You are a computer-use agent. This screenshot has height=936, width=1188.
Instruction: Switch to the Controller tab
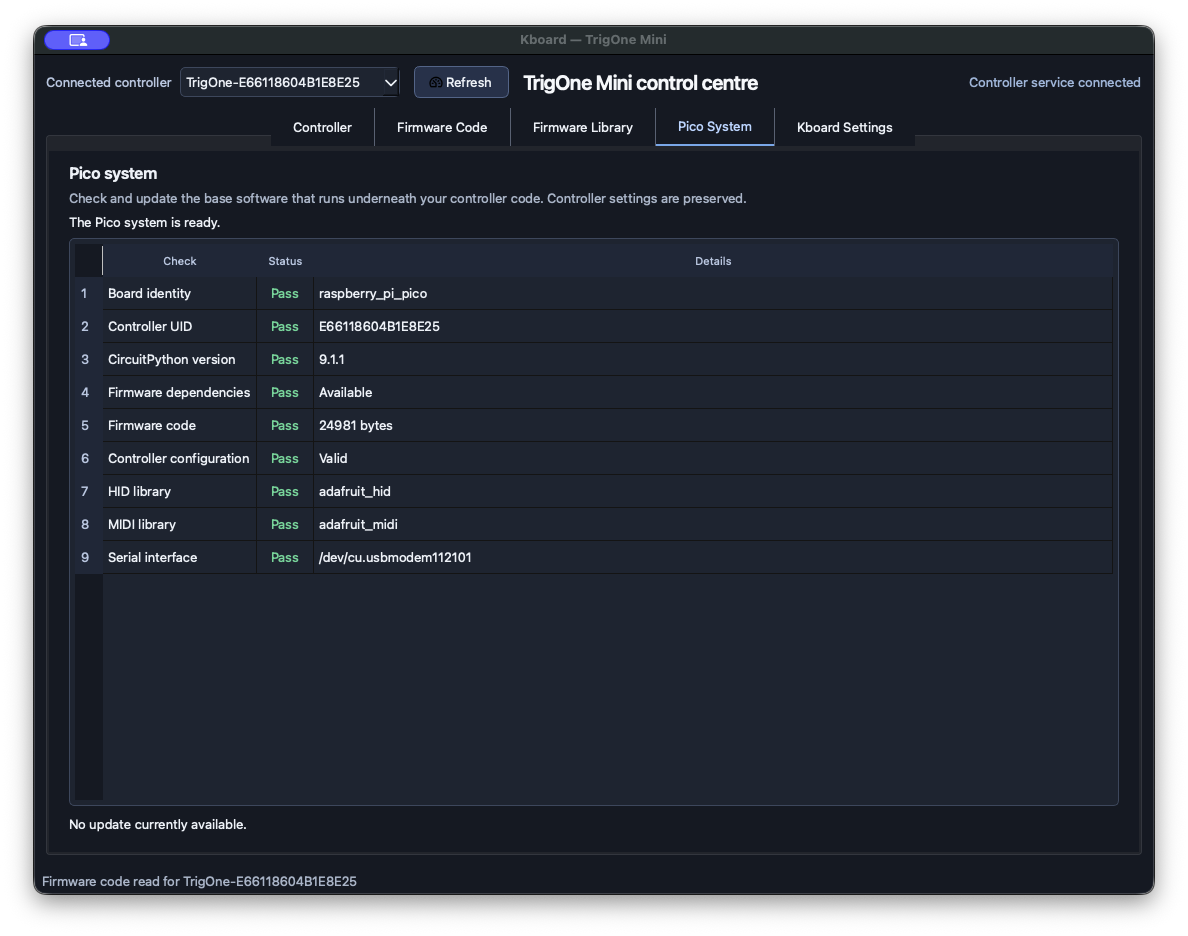322,127
